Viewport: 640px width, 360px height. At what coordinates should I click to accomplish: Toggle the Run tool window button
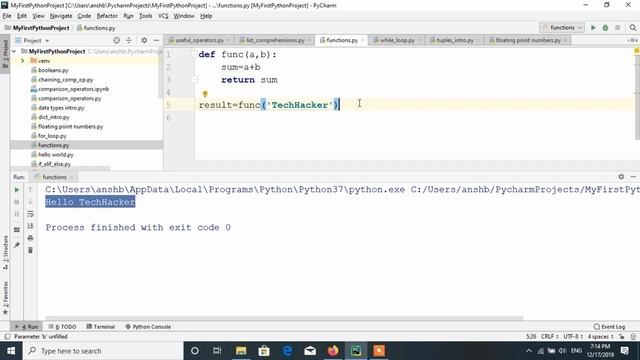27,327
